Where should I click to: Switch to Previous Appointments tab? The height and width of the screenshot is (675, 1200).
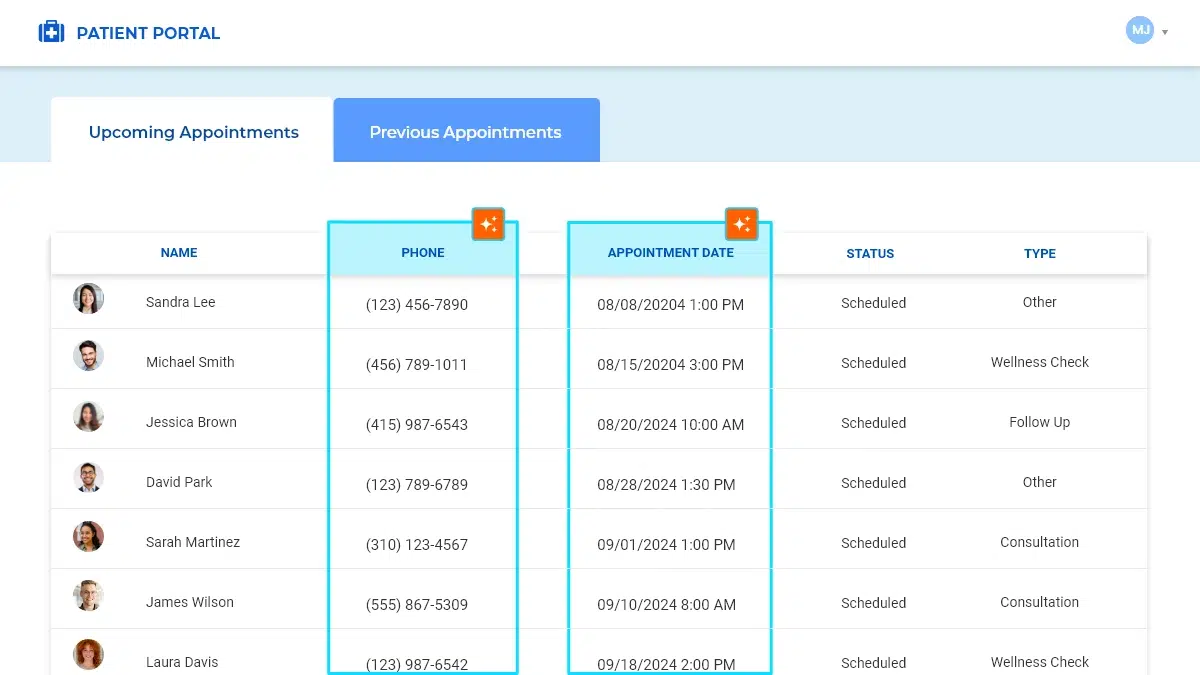click(x=465, y=132)
